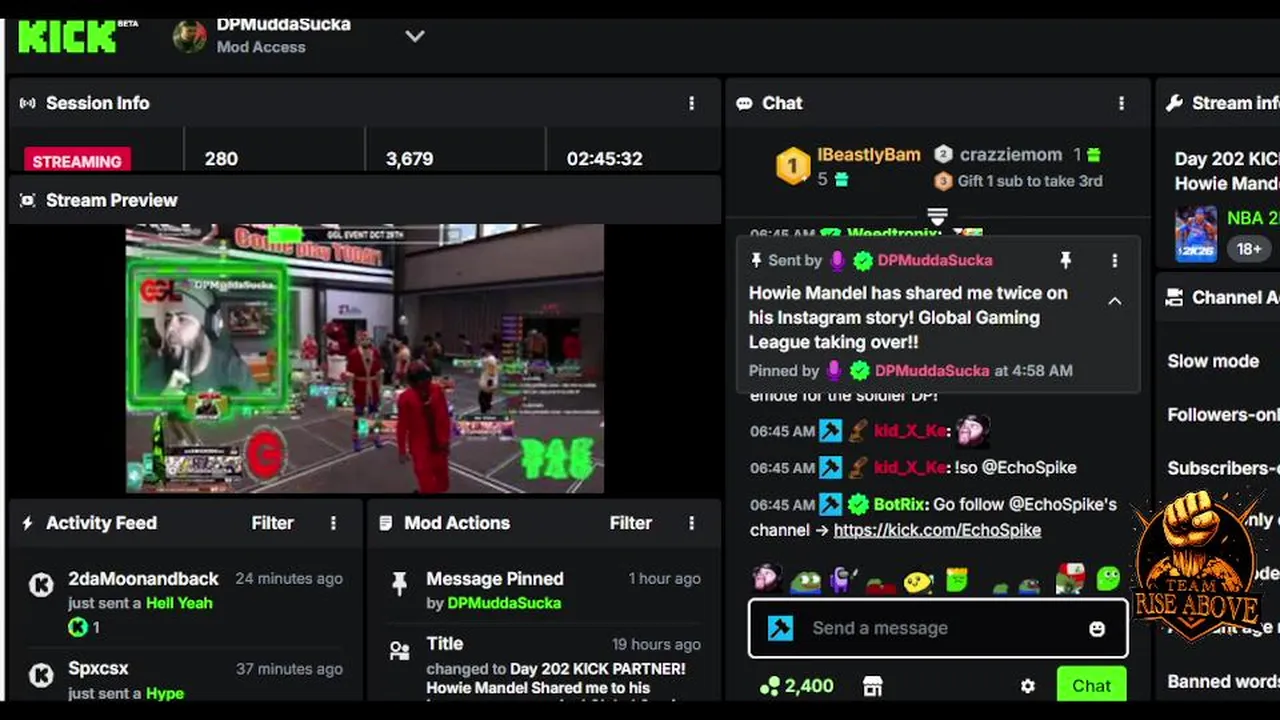Click the Title changed mod action icon
The width and height of the screenshot is (1280, 720).
pyautogui.click(x=399, y=651)
